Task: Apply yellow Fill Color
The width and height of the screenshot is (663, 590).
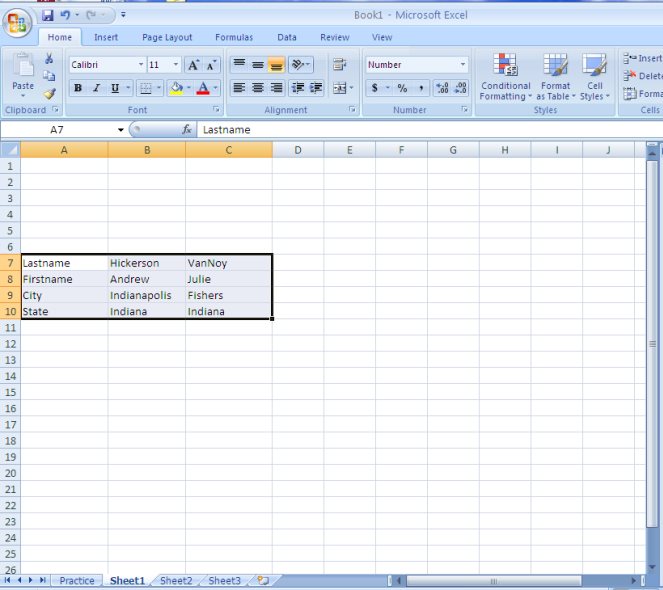Action: (x=176, y=88)
